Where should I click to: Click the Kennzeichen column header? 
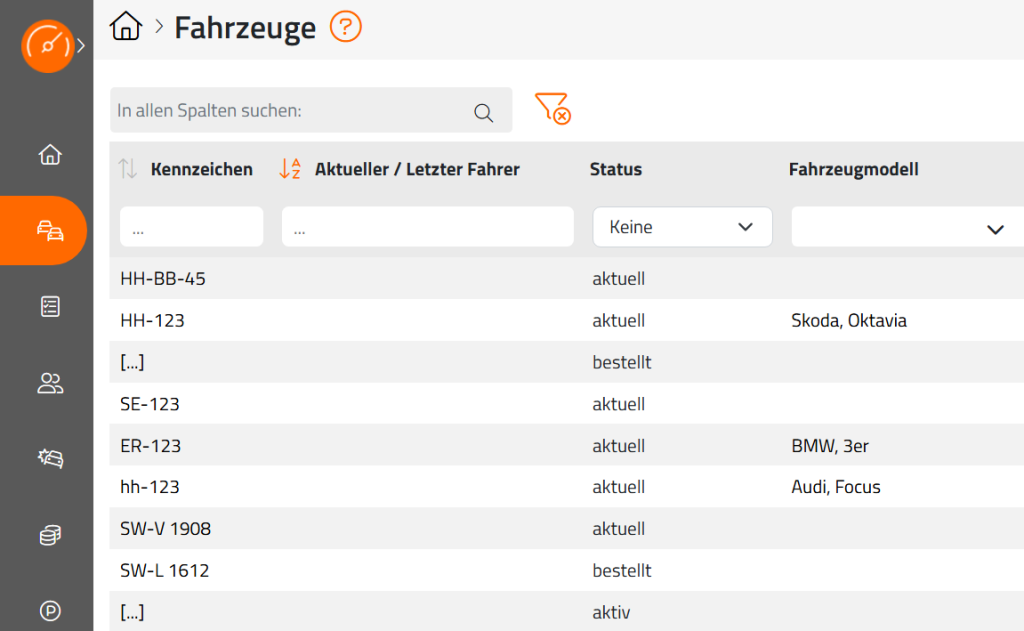coord(202,169)
